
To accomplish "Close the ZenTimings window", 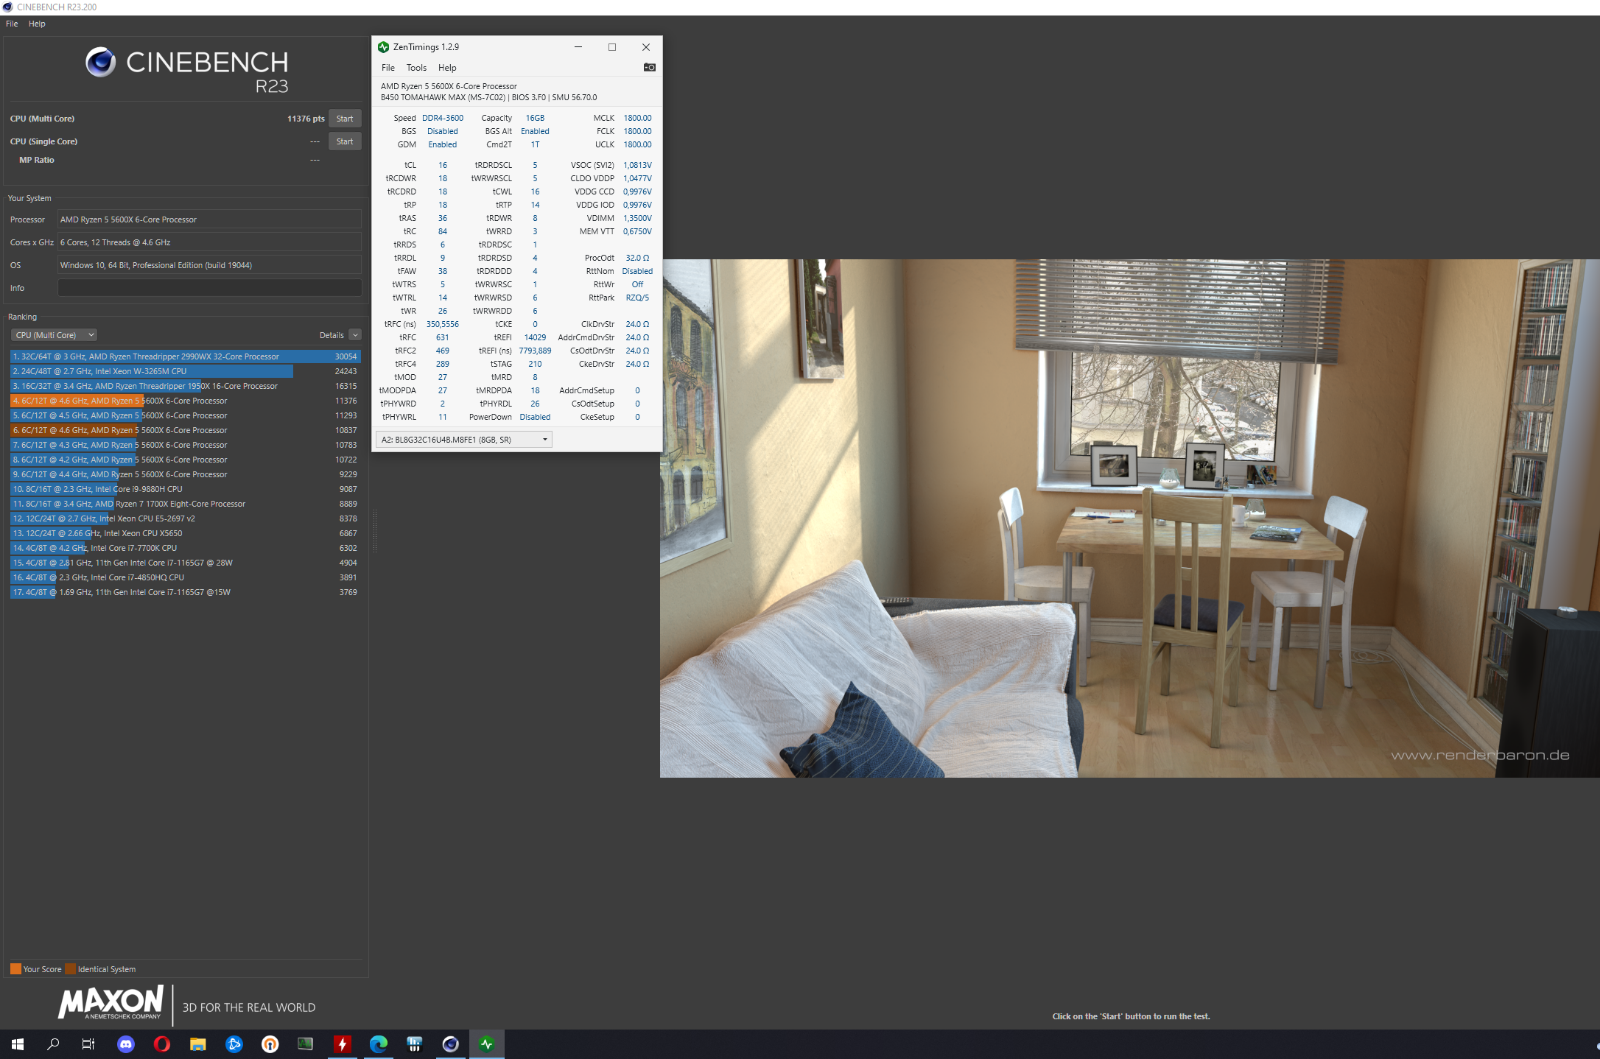I will (x=646, y=47).
